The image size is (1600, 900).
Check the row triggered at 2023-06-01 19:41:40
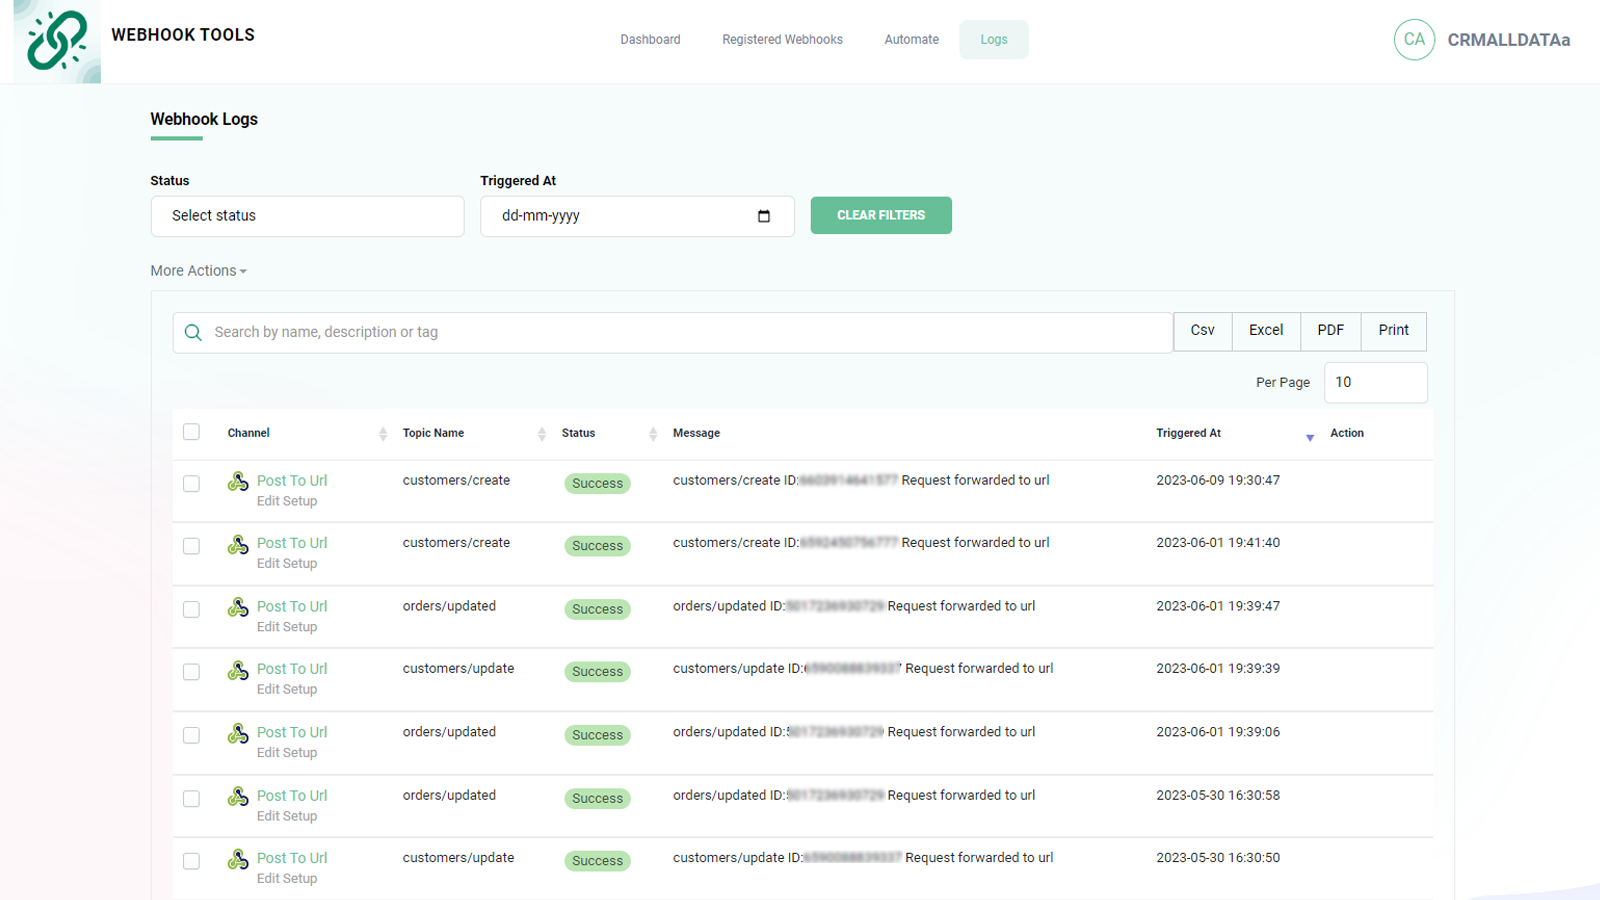(192, 546)
